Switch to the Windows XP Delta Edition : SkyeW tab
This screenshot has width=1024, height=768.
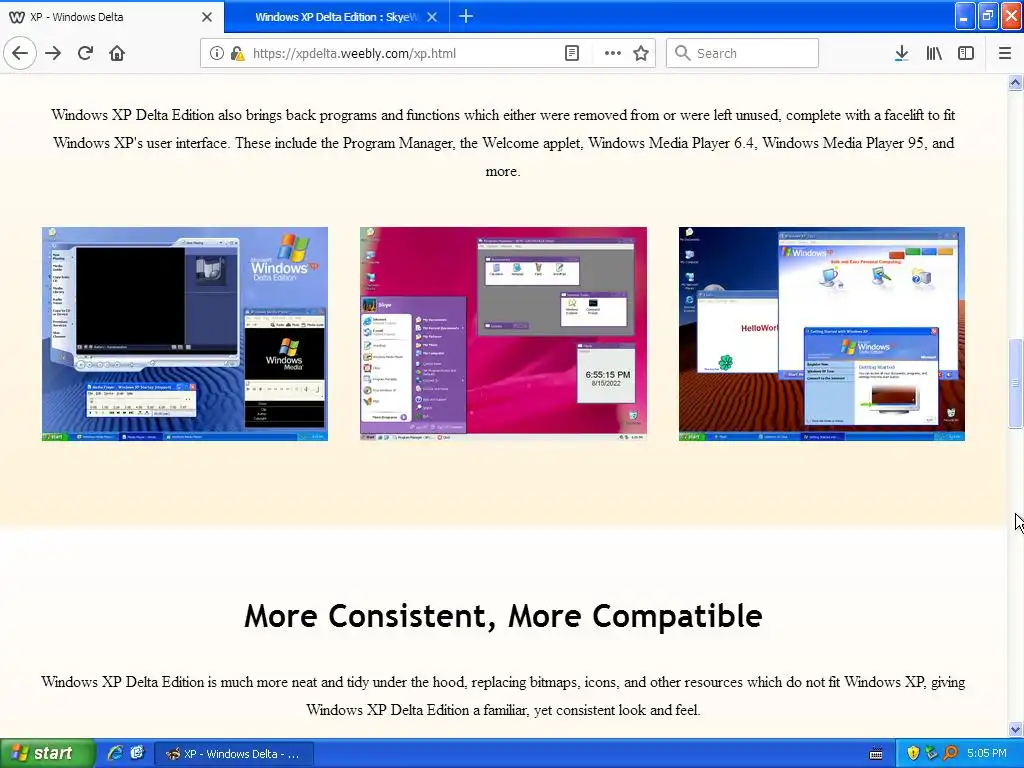(337, 17)
